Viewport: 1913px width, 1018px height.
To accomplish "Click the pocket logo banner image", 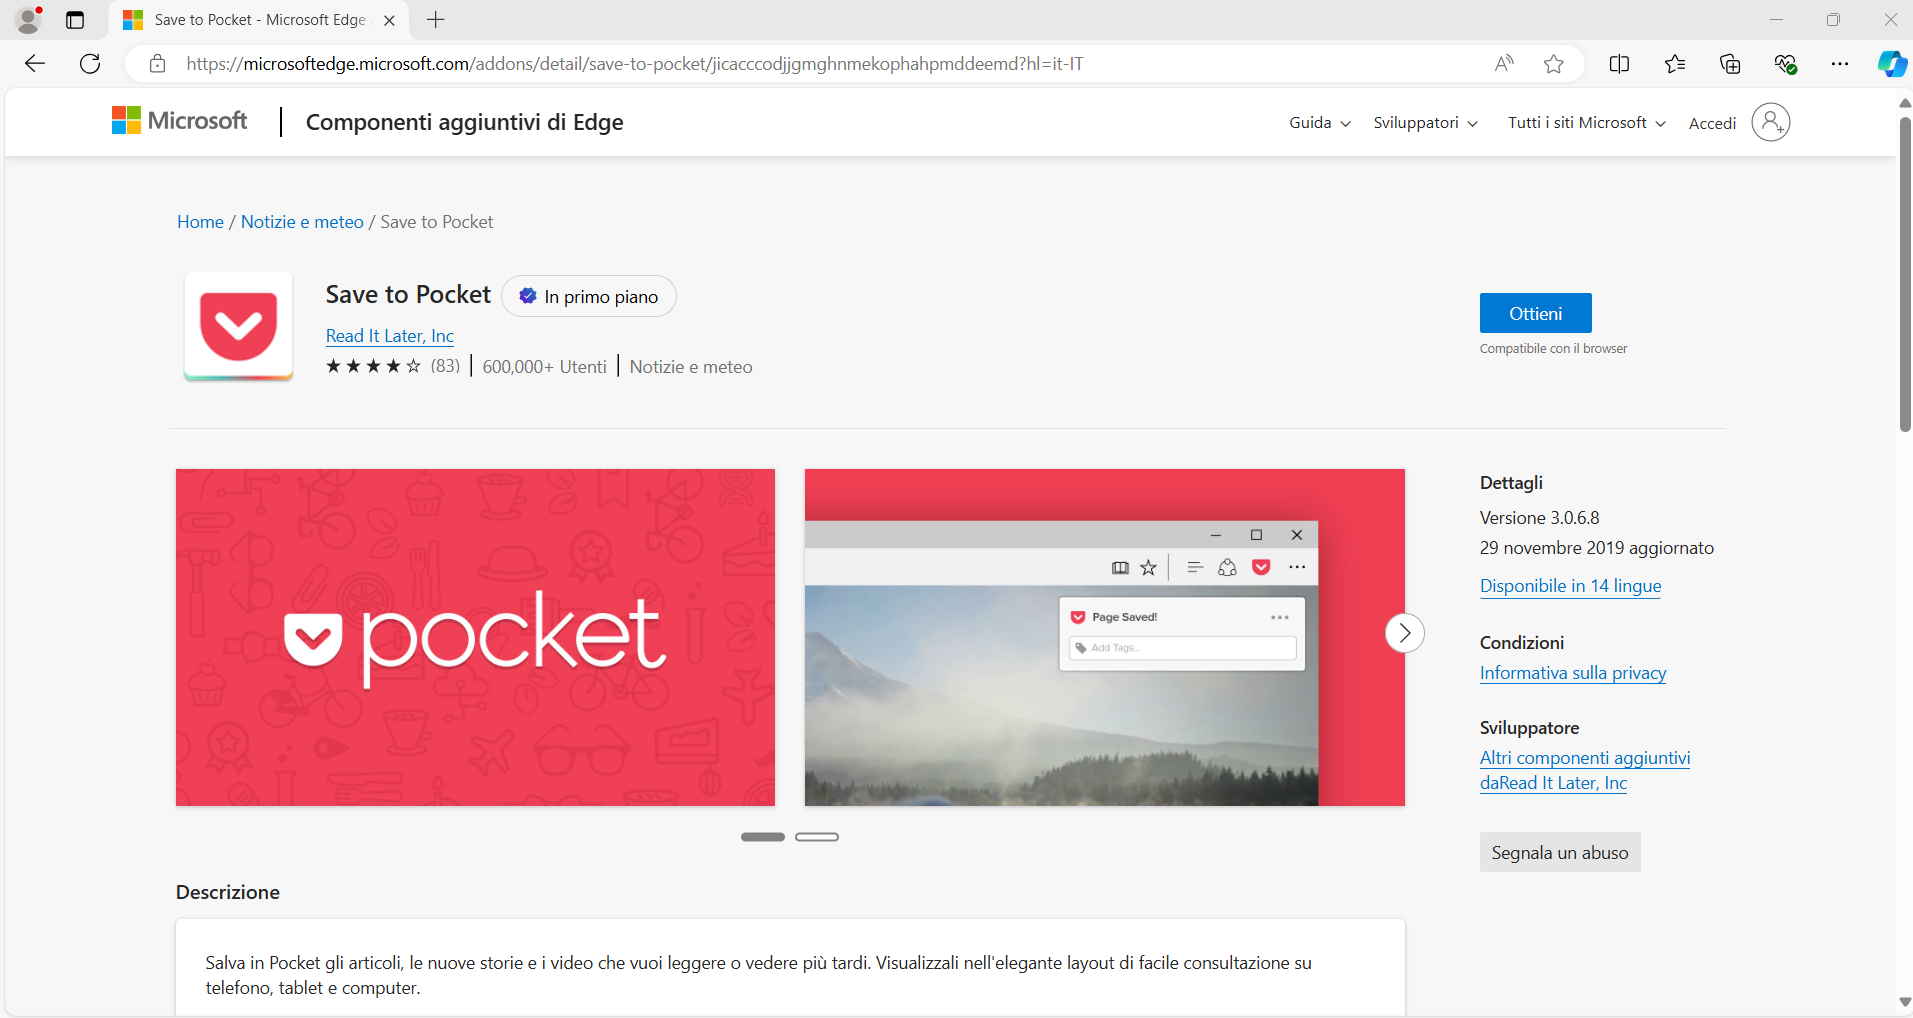I will [475, 637].
